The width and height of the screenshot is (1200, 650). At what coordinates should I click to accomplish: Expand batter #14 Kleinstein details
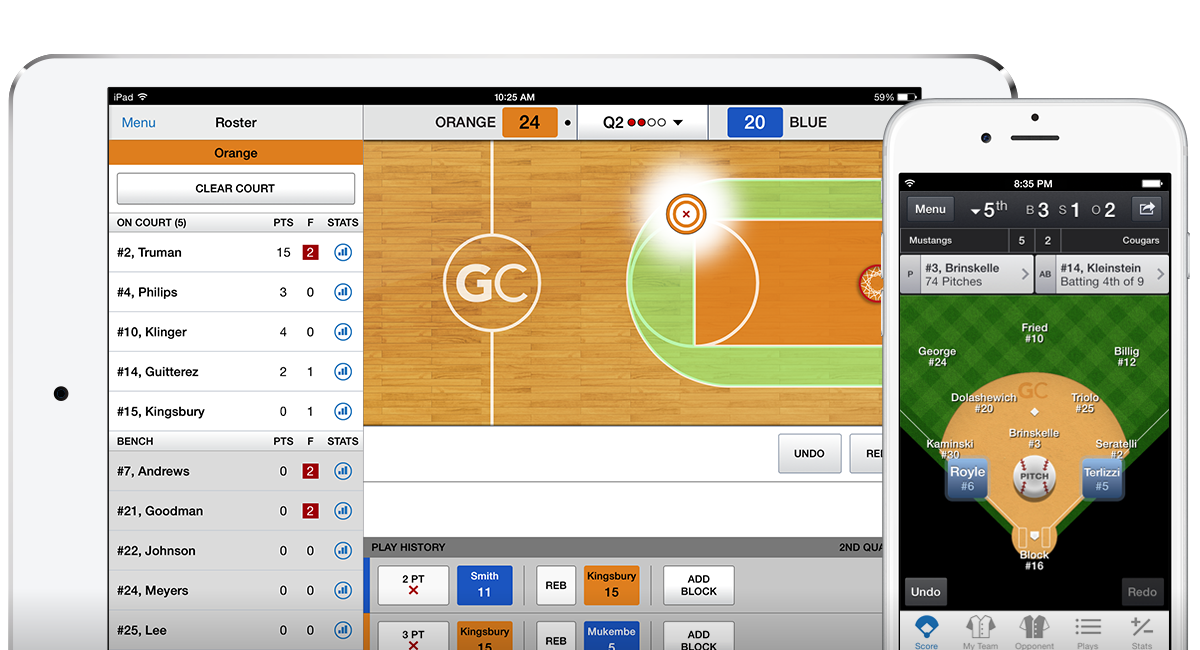1101,274
